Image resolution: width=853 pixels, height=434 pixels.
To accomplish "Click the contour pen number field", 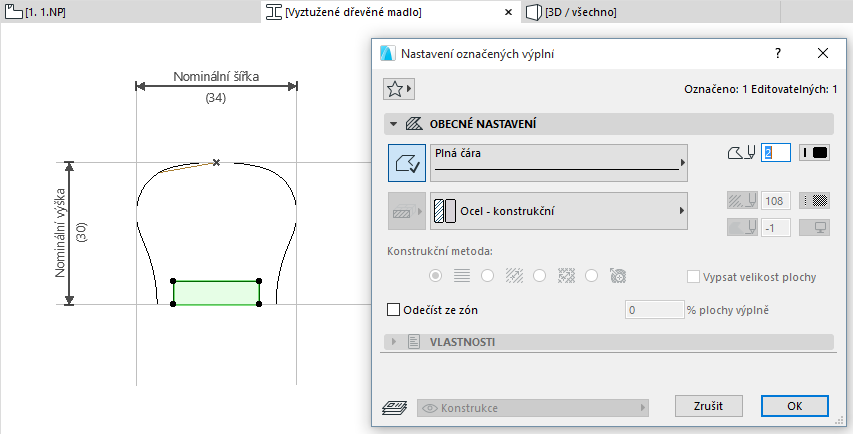I will [x=775, y=153].
